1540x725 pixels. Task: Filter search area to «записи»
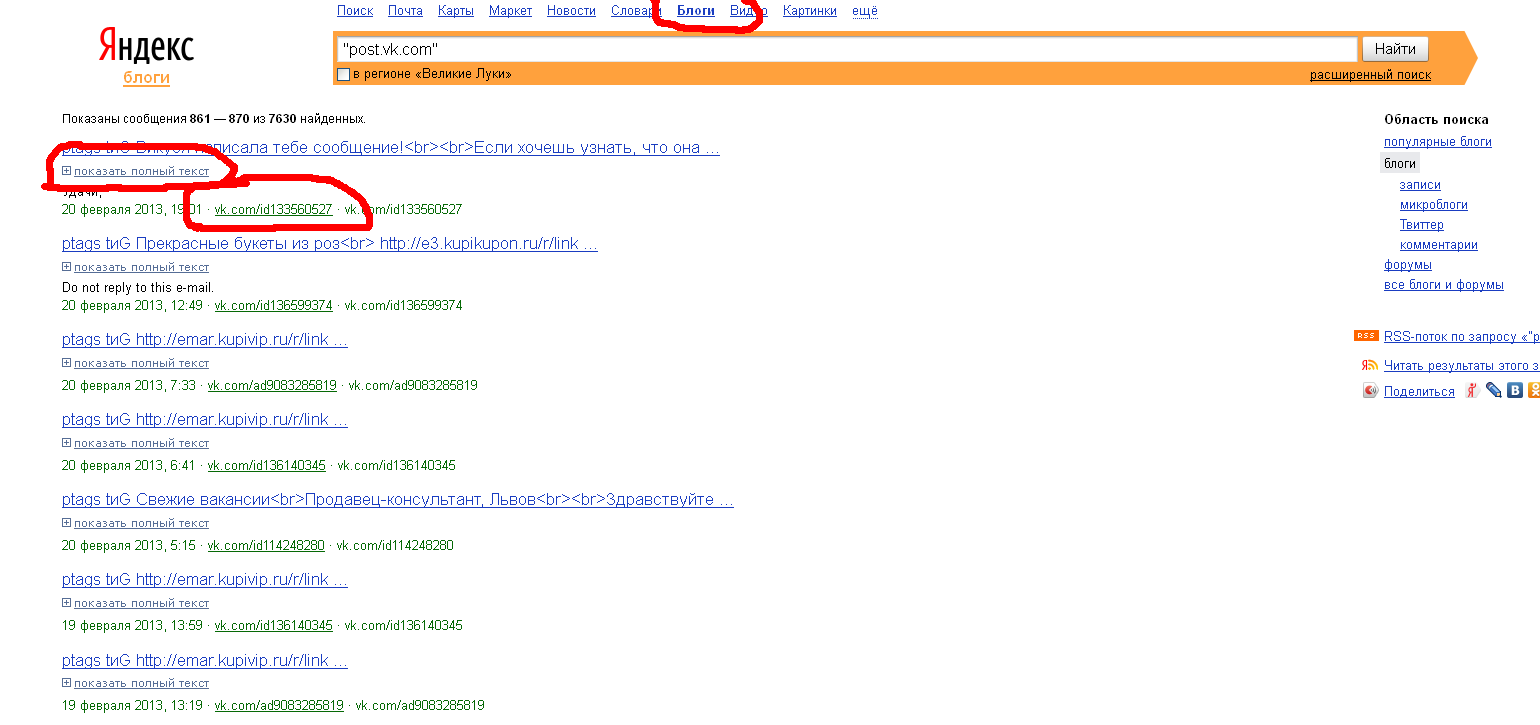tap(1420, 185)
